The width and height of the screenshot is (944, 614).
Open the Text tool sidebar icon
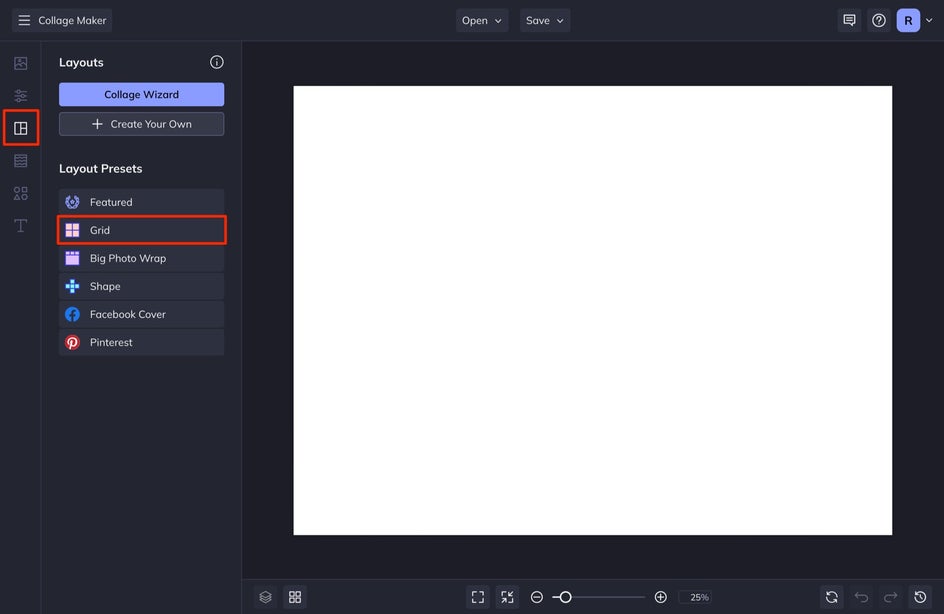(20, 226)
